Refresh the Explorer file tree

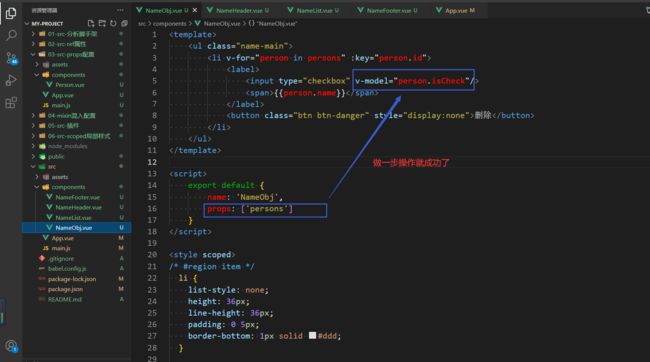pyautogui.click(x=113, y=24)
